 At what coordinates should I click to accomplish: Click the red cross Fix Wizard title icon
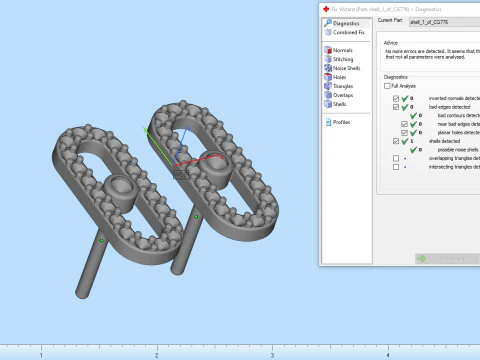[326, 9]
